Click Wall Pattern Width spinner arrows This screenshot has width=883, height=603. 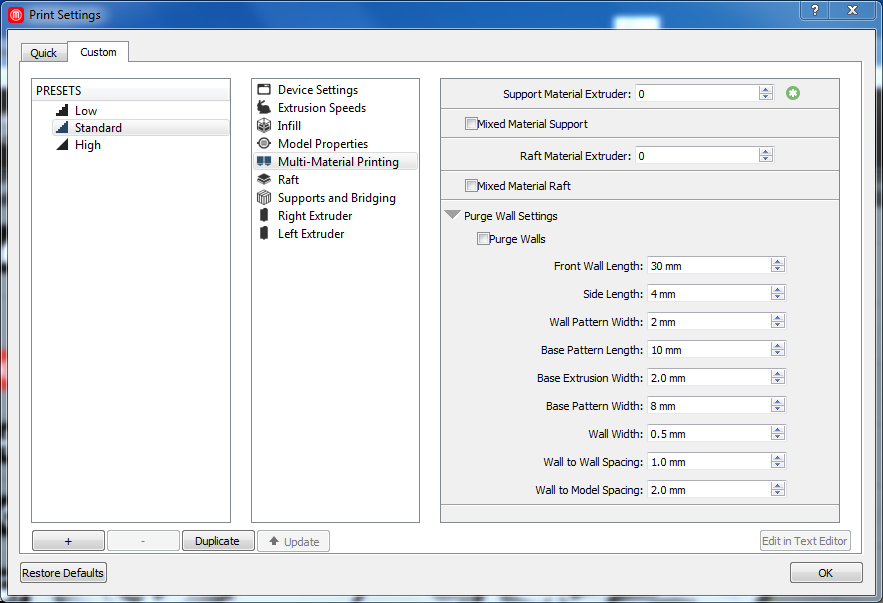(778, 321)
